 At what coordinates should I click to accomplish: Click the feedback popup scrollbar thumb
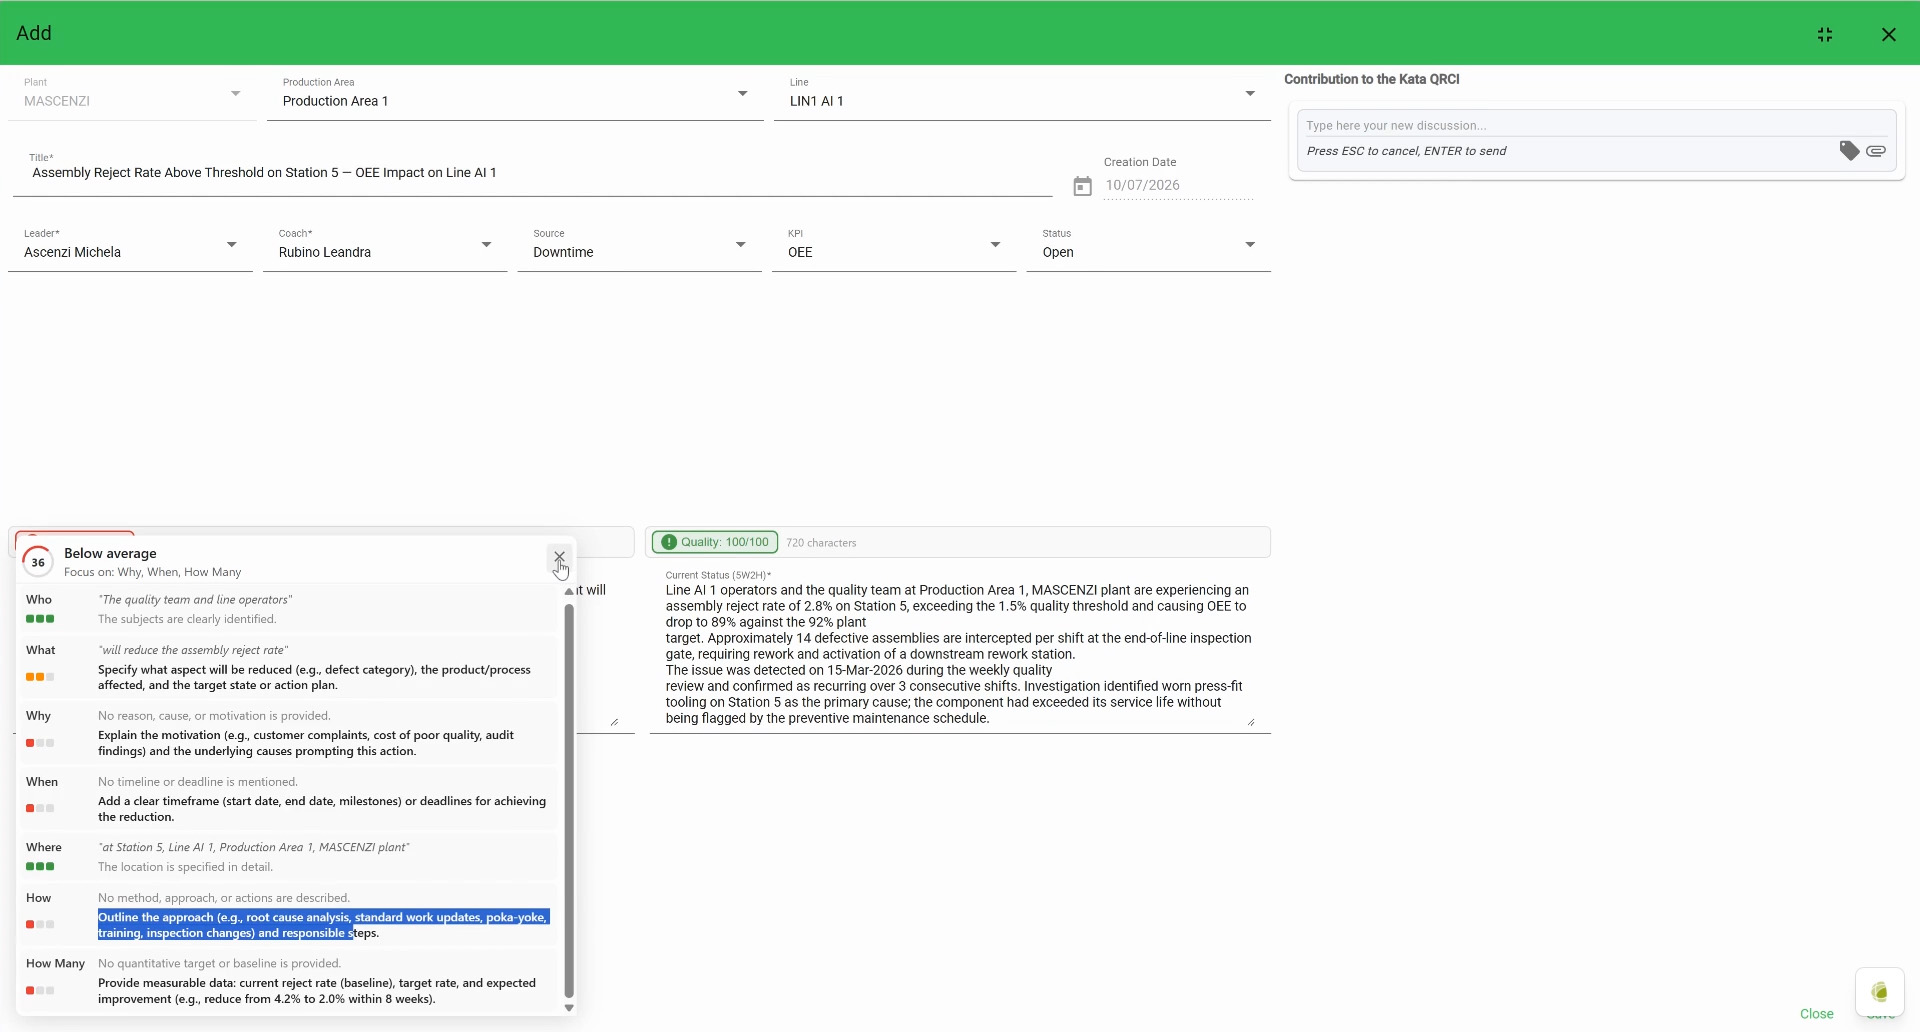[x=569, y=800]
